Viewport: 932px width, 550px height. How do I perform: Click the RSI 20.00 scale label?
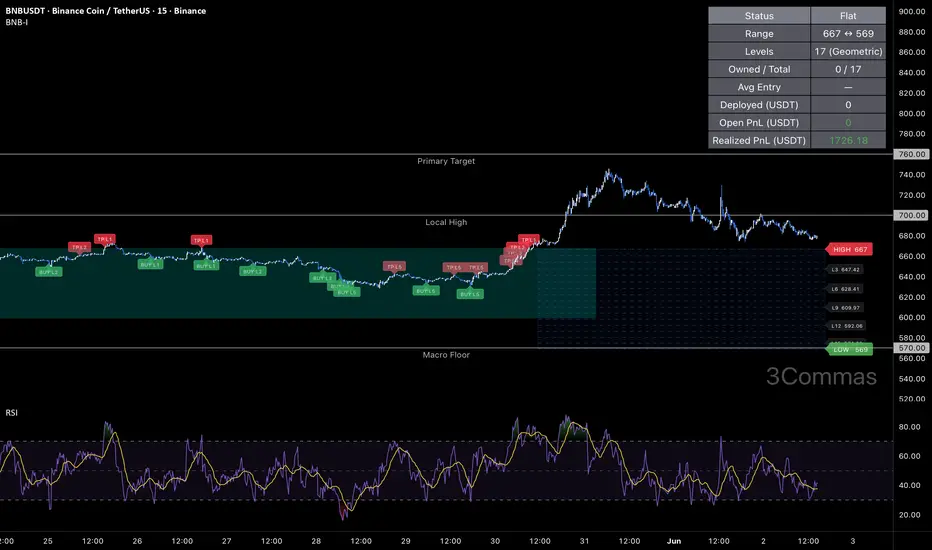tap(909, 515)
